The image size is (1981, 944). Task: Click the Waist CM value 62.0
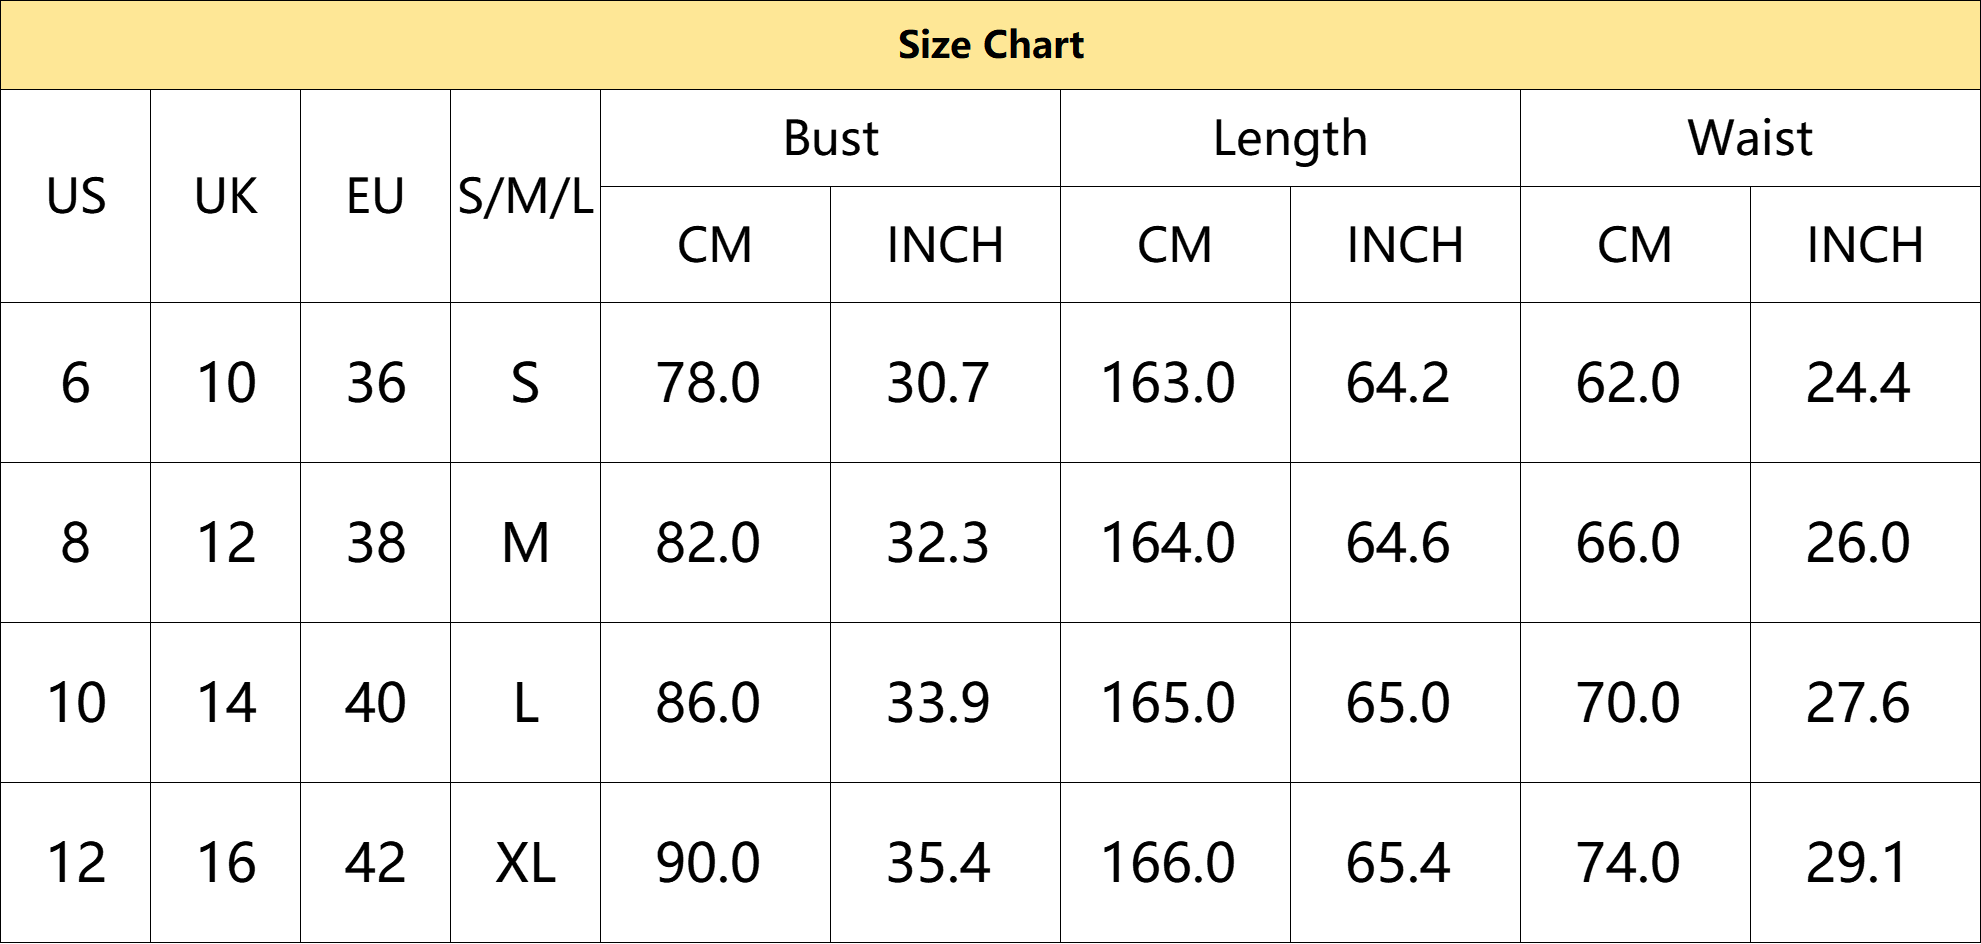point(1636,383)
